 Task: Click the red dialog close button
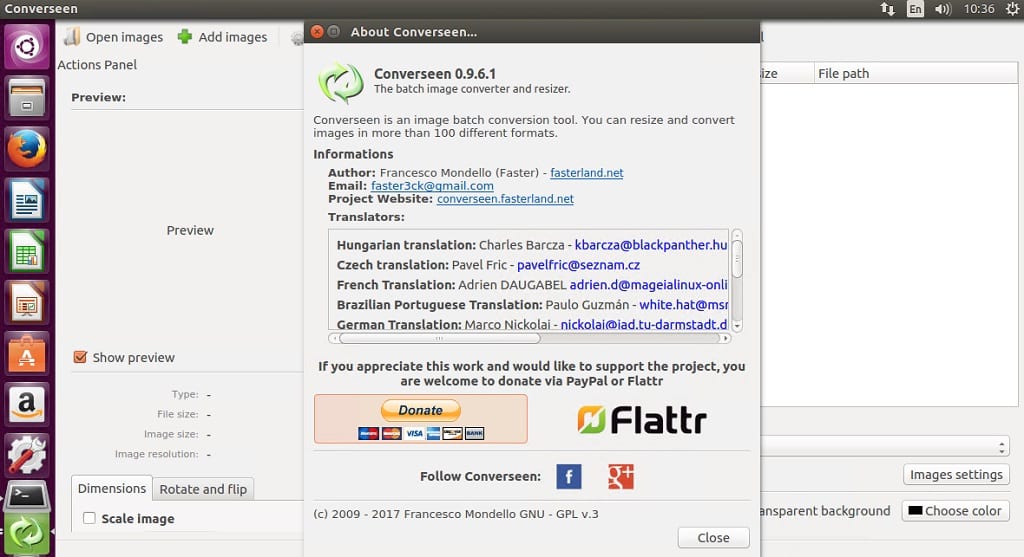coord(317,31)
